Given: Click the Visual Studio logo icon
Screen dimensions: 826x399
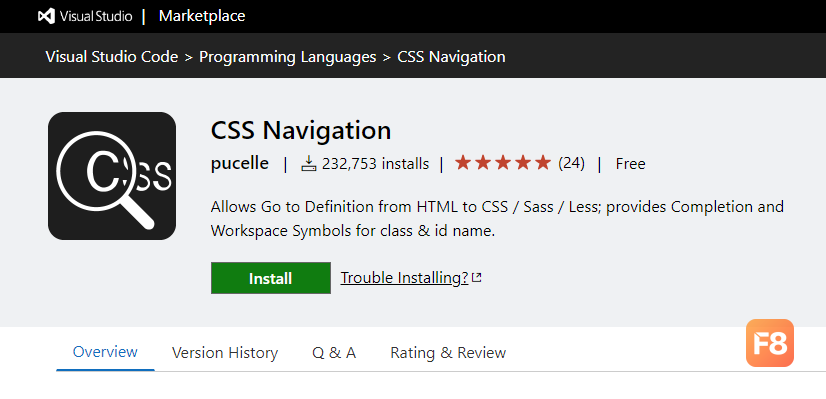Looking at the screenshot, I should 46,16.
